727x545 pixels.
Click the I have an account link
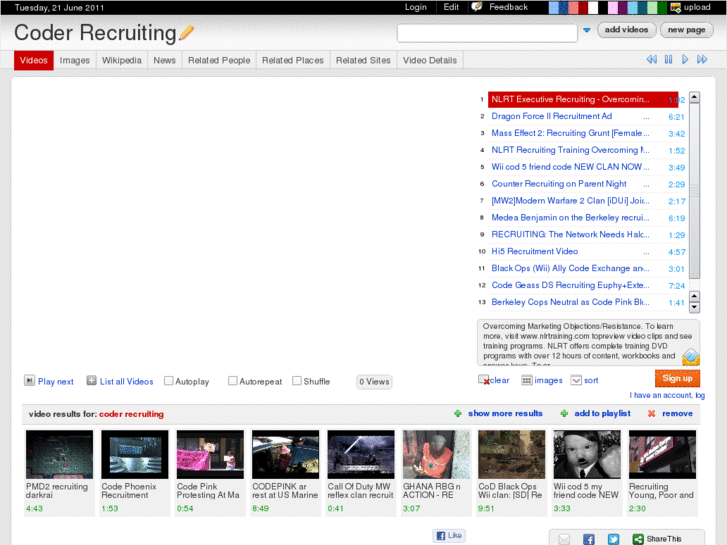point(667,395)
